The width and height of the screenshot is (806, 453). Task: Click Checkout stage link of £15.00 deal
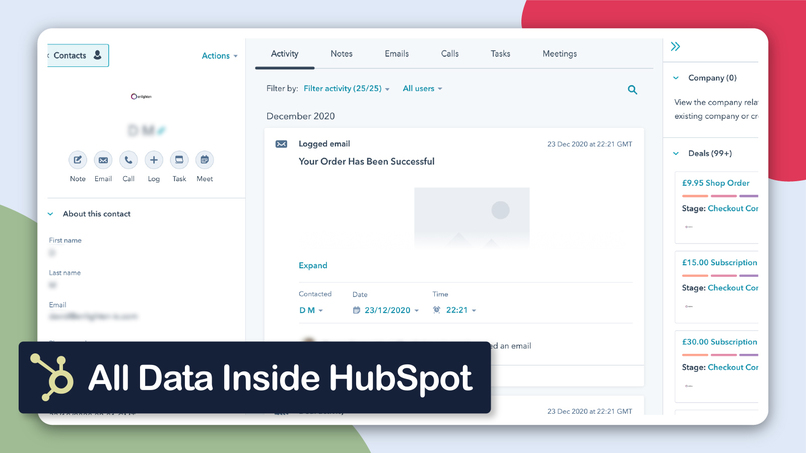tap(733, 288)
